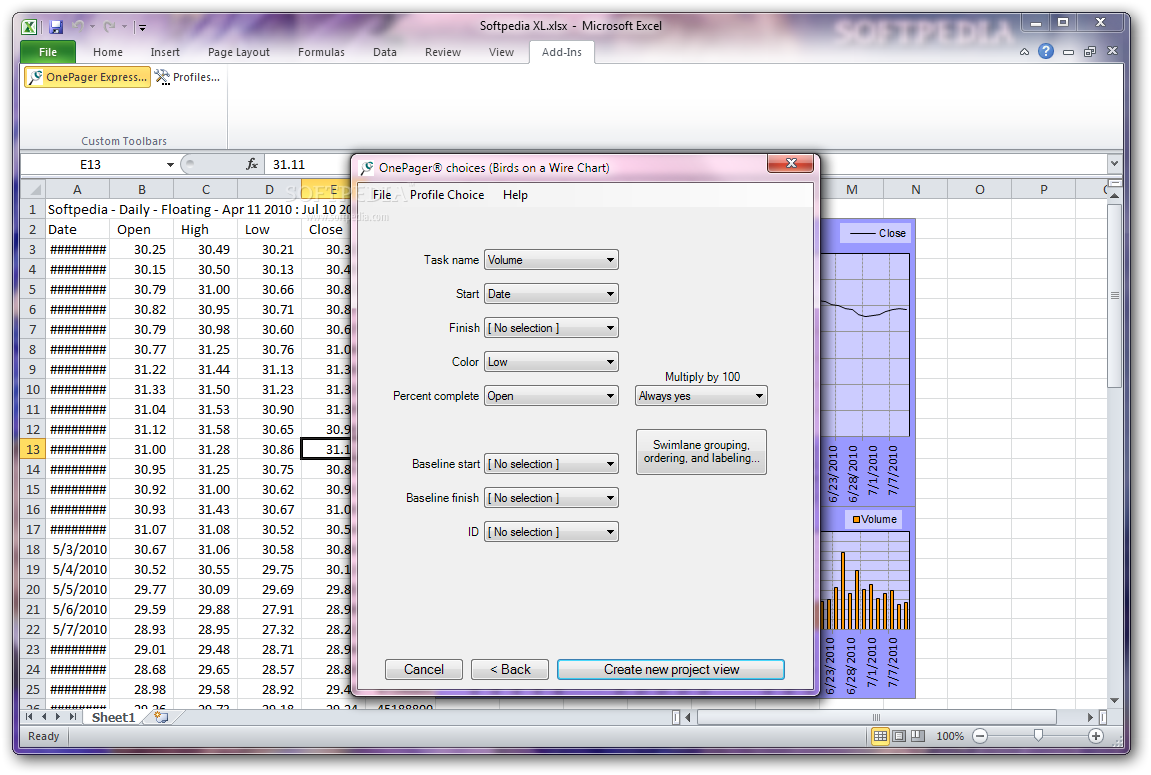1151x775 pixels.
Task: Restore the workbook window in the ribbon
Action: pos(1090,51)
